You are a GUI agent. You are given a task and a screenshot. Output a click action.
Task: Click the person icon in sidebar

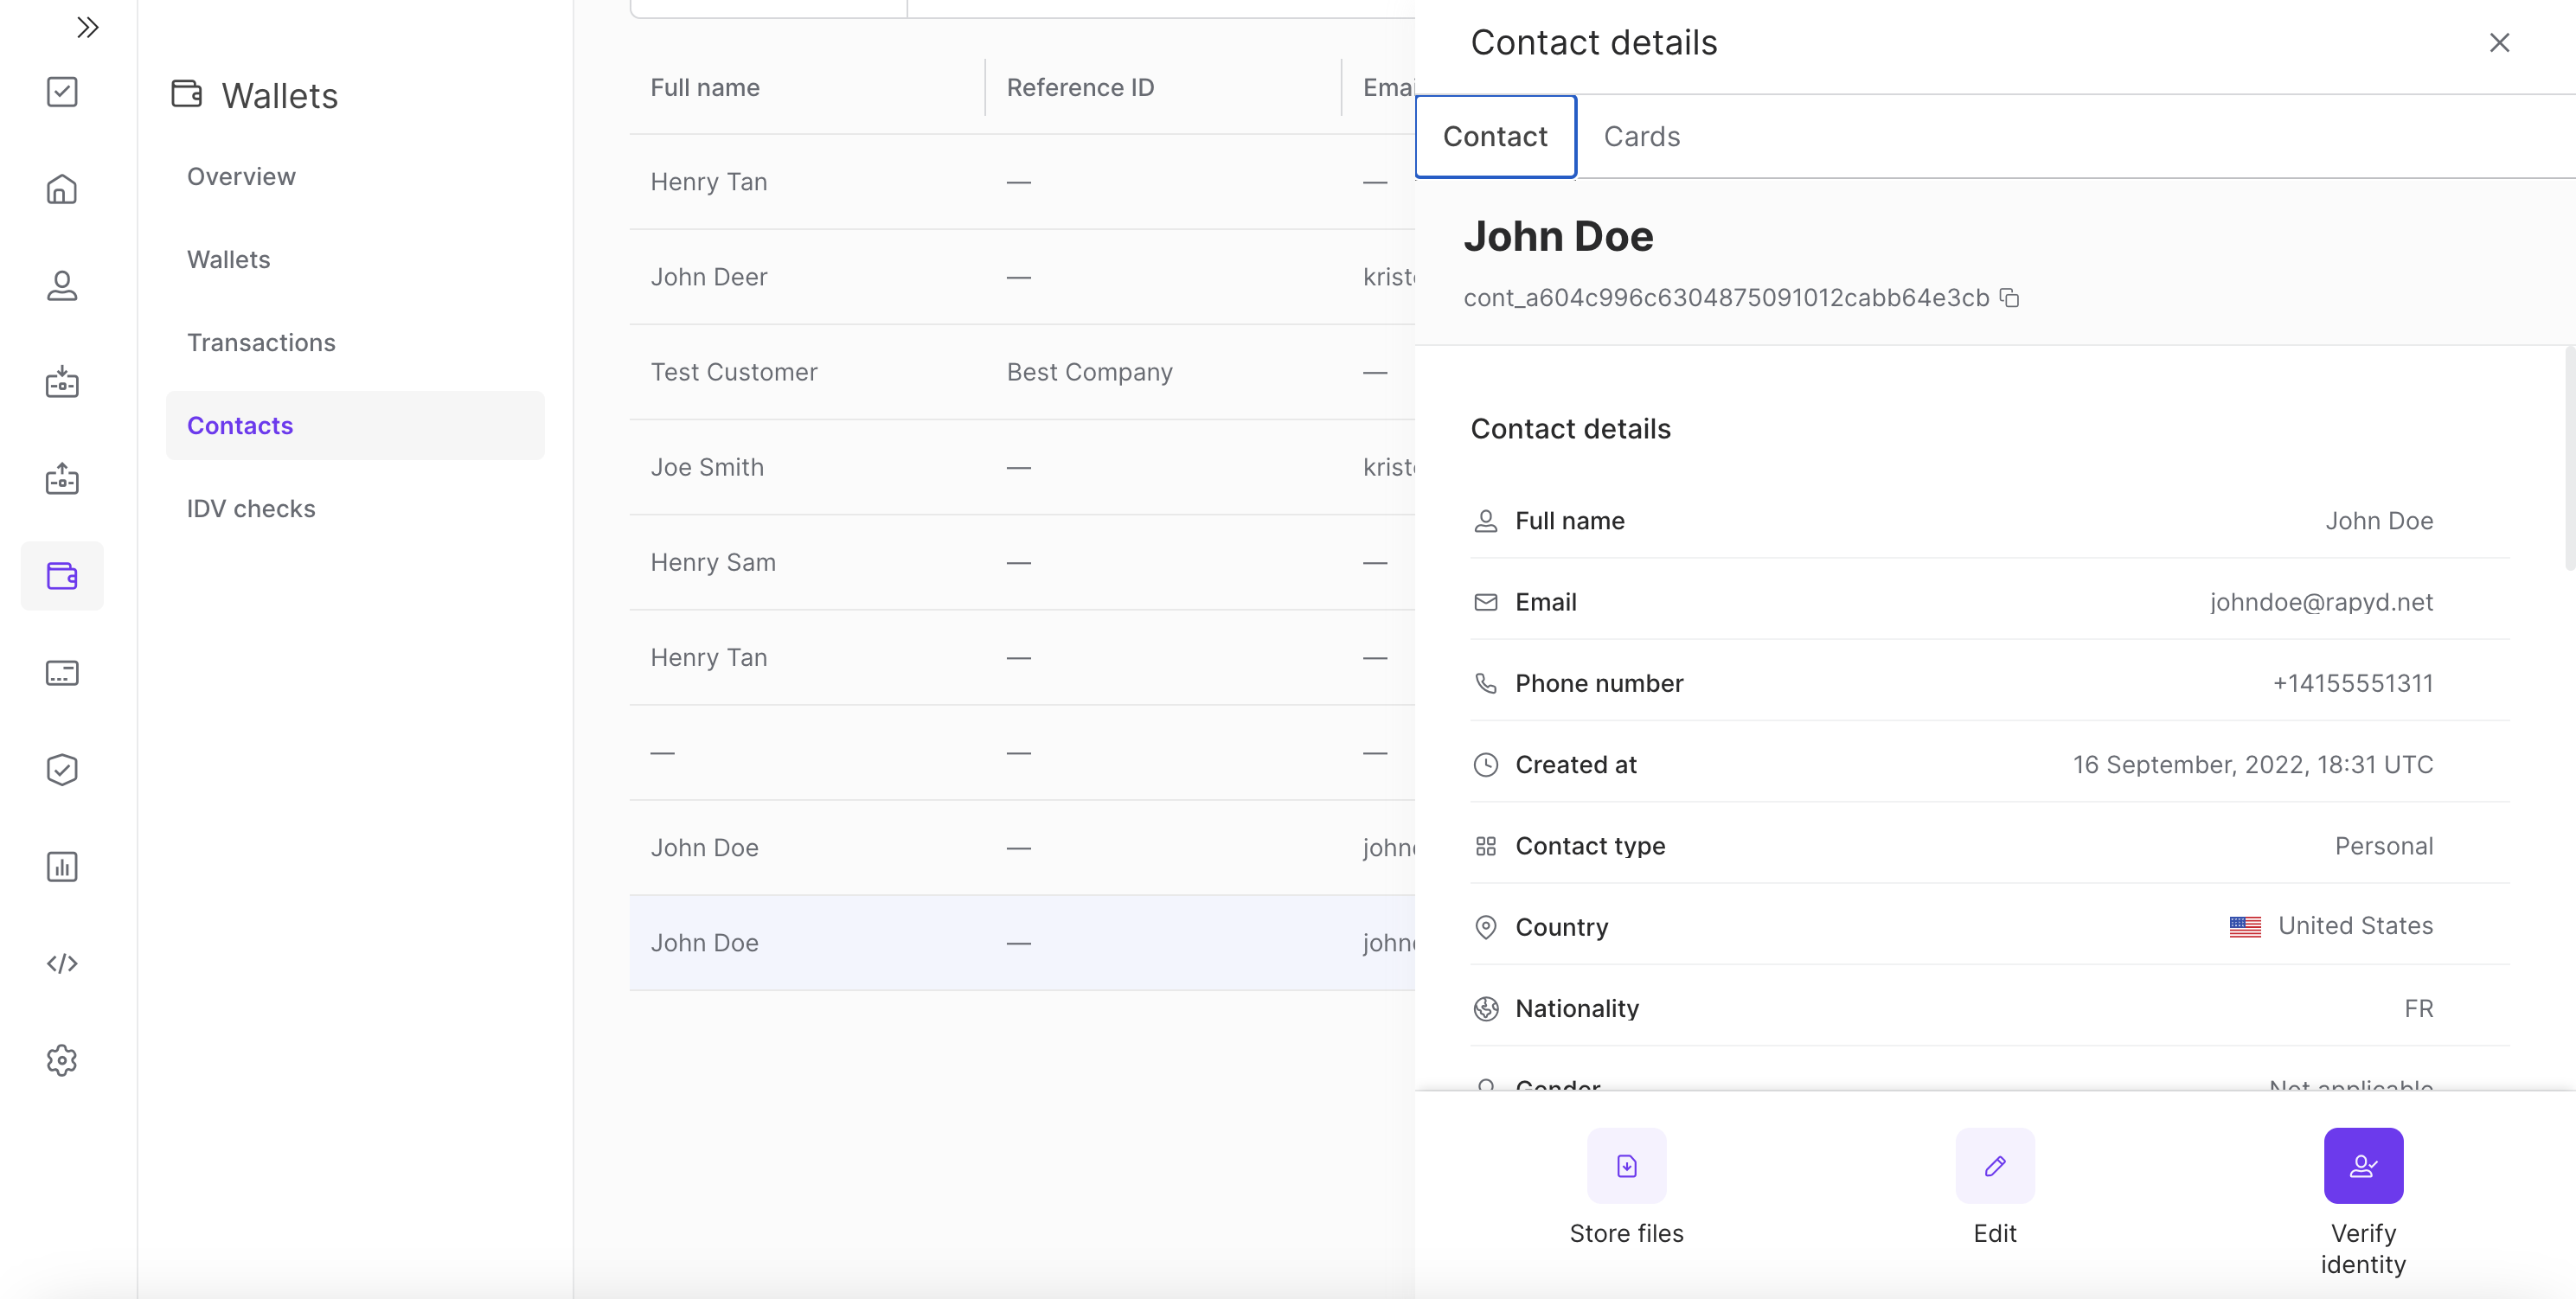pos(62,286)
